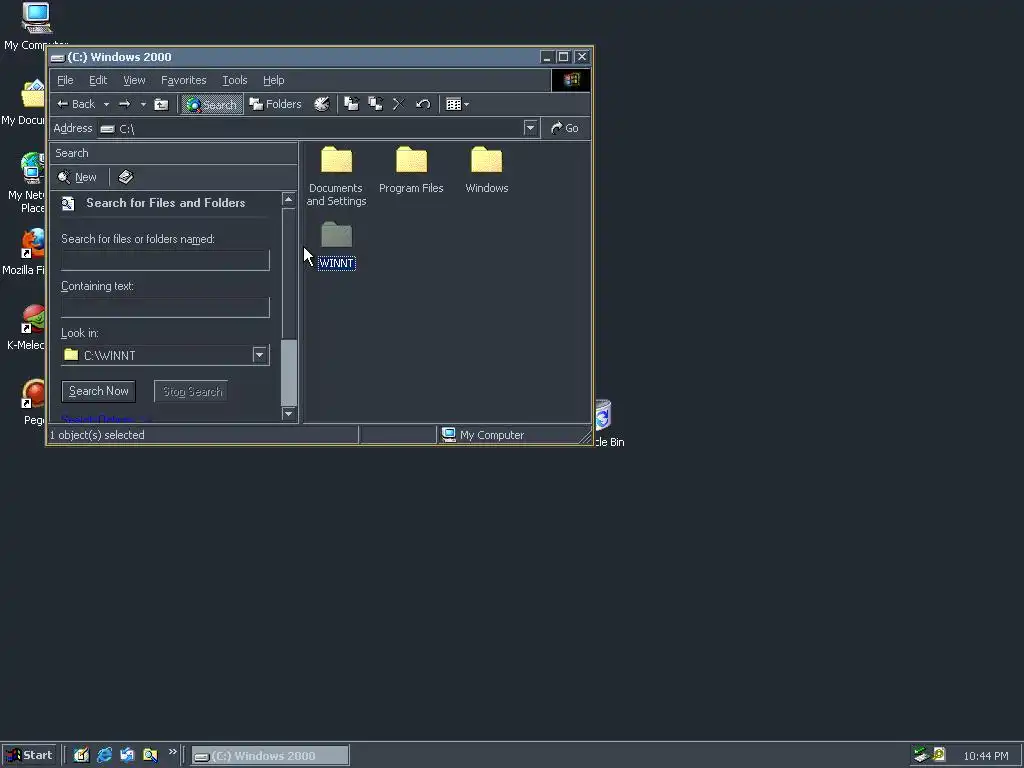1024x768 pixels.
Task: Click the search pane scrollbar thumb
Action: 289,372
